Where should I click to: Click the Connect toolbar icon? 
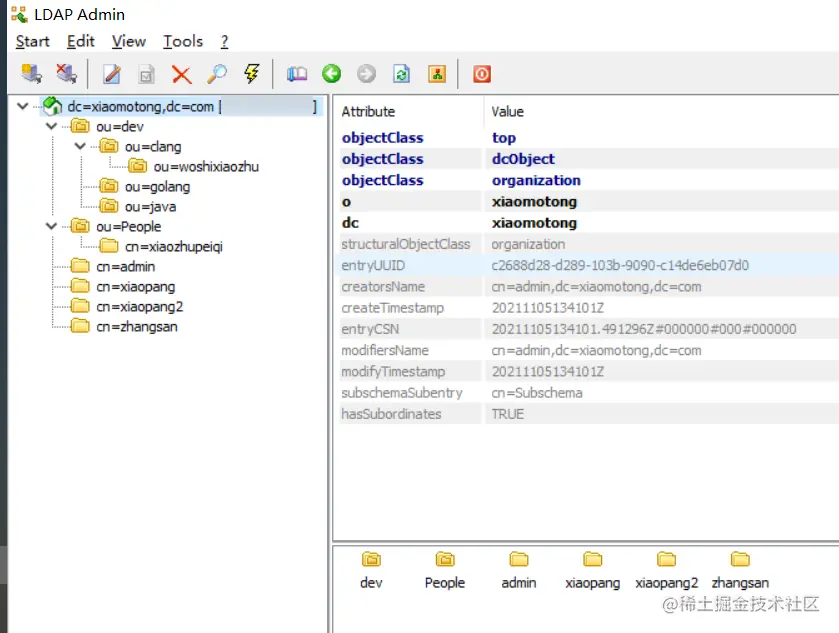pyautogui.click(x=31, y=73)
